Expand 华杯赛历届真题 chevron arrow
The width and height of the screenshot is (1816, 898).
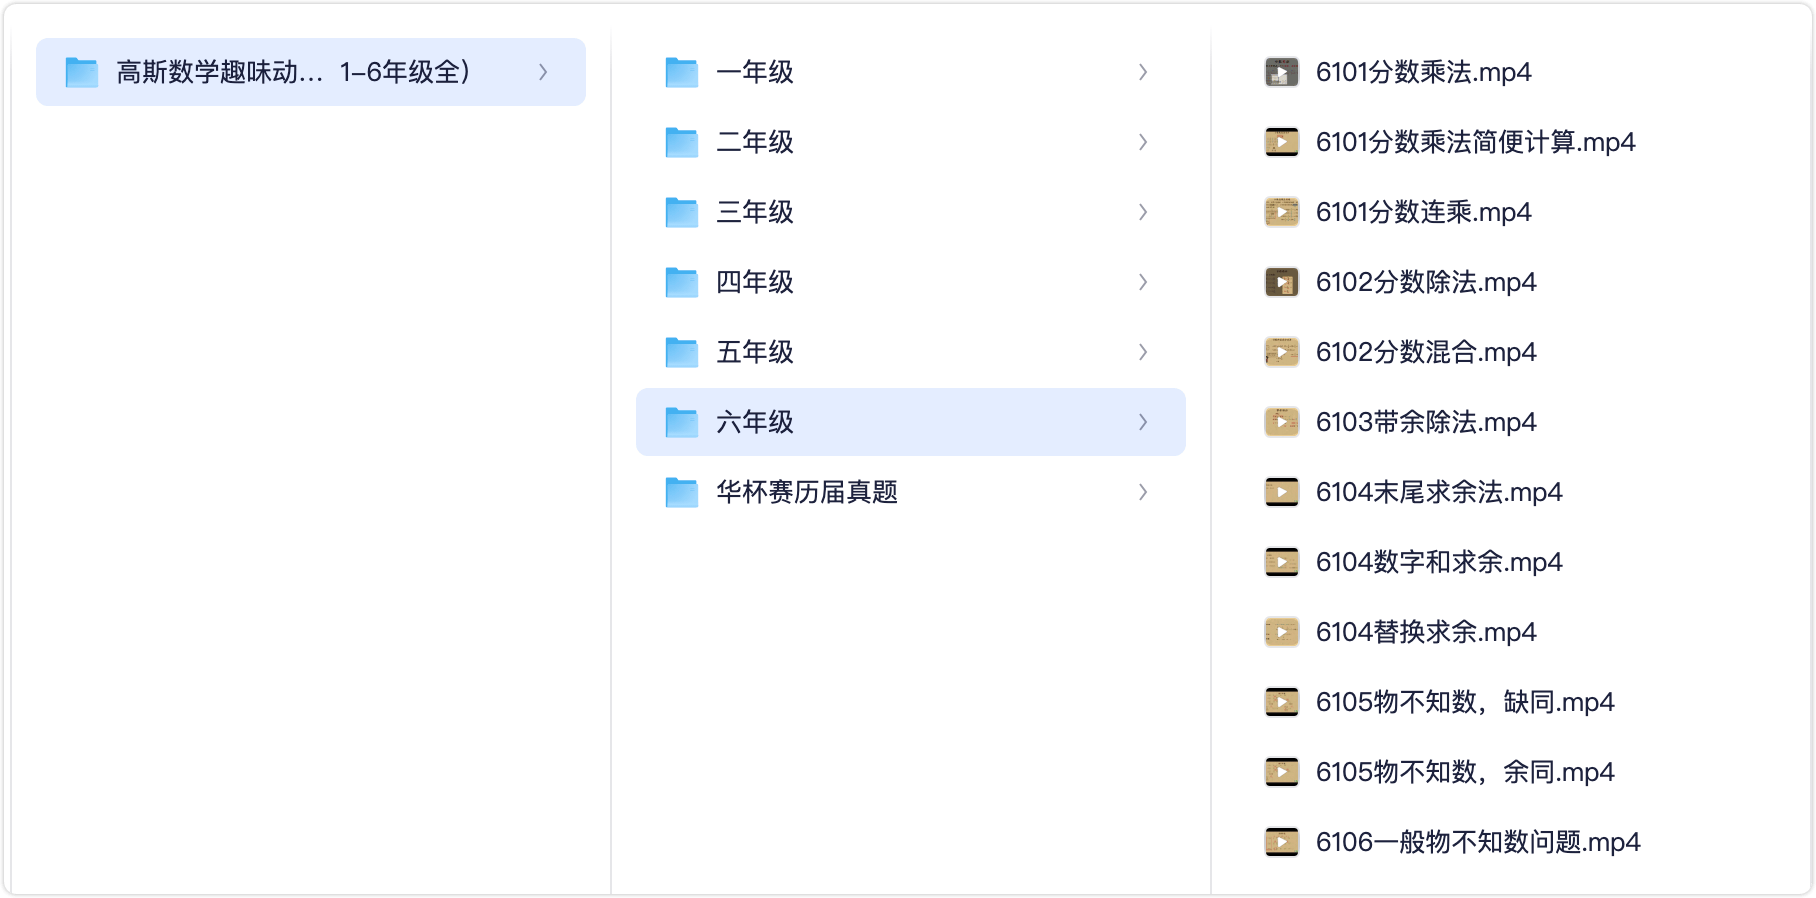(1143, 492)
